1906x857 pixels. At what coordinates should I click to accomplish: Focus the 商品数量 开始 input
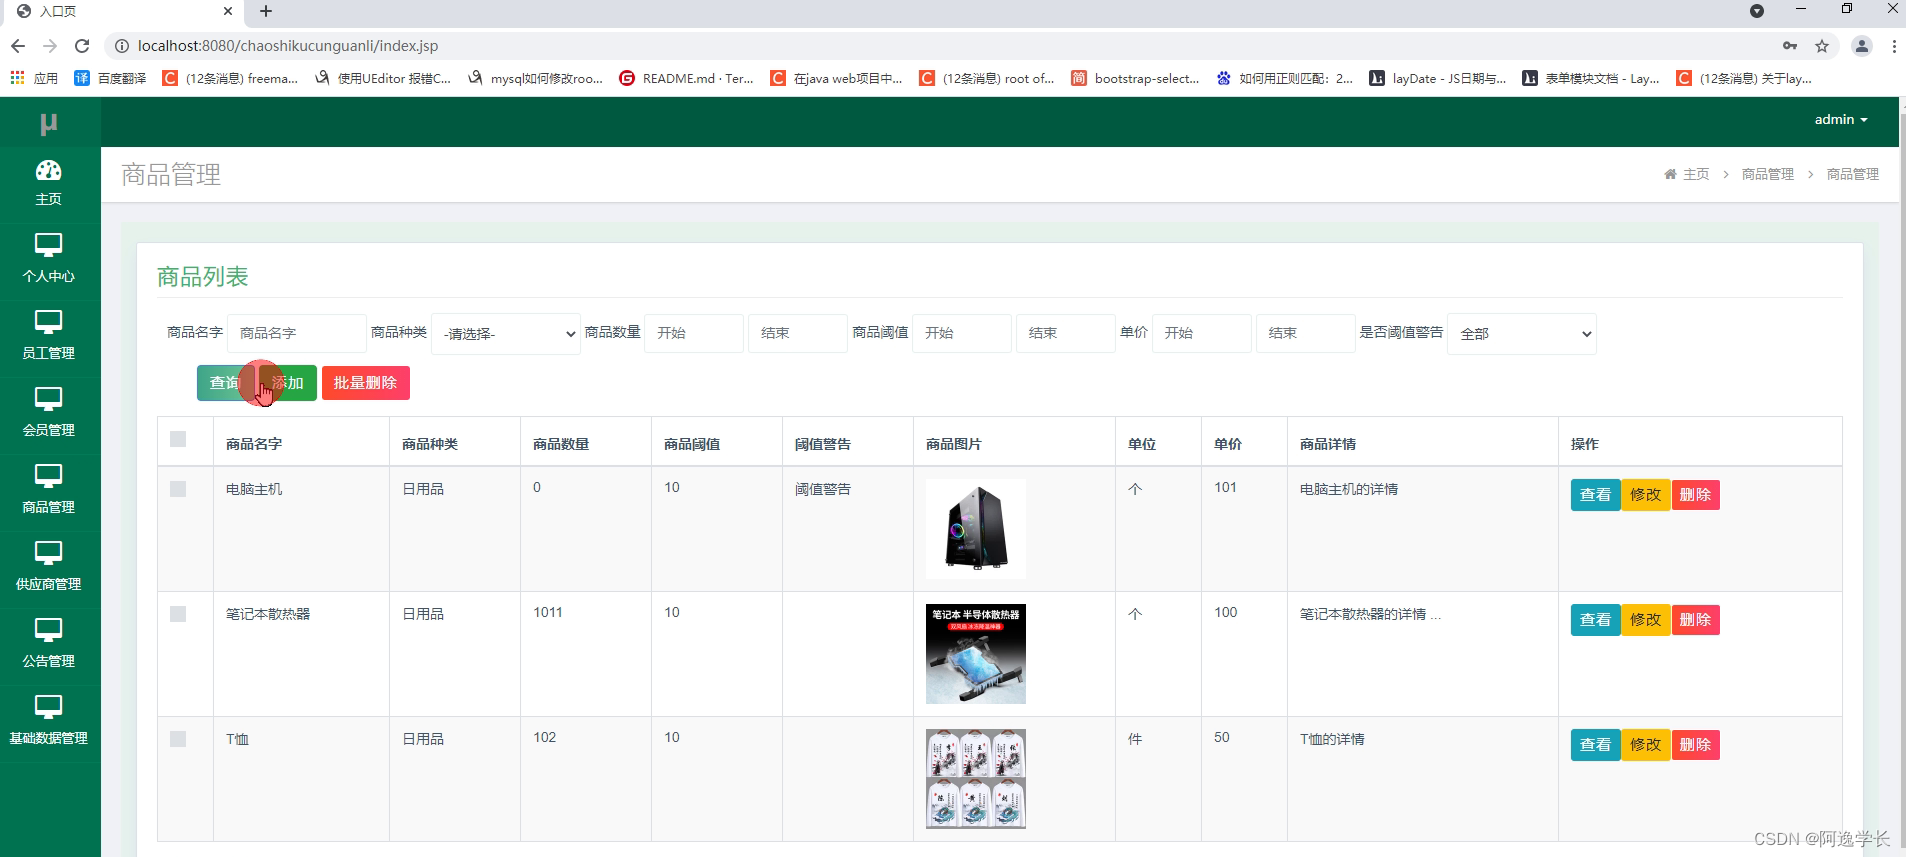694,333
